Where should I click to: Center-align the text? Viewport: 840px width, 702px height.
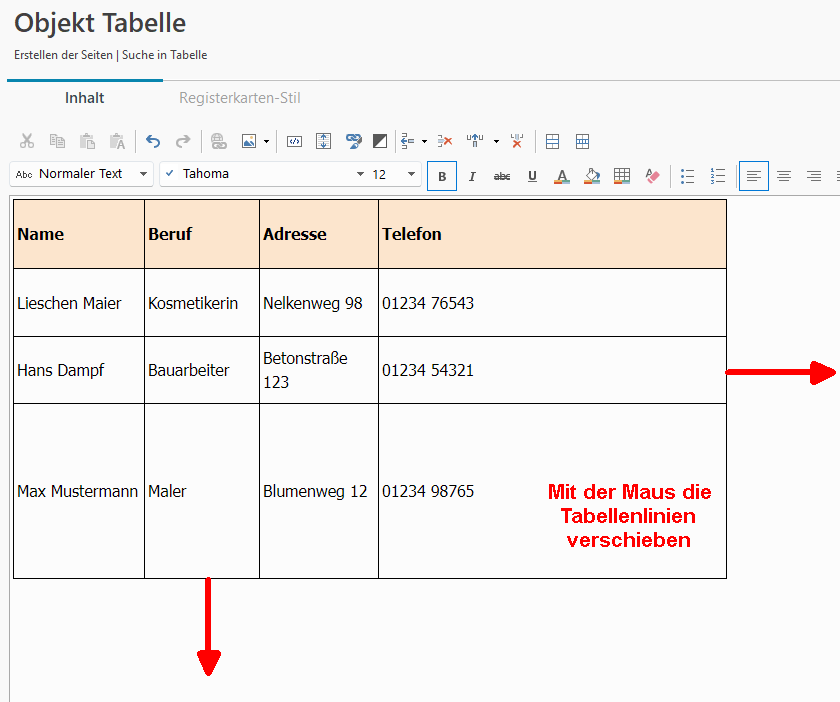coord(784,176)
